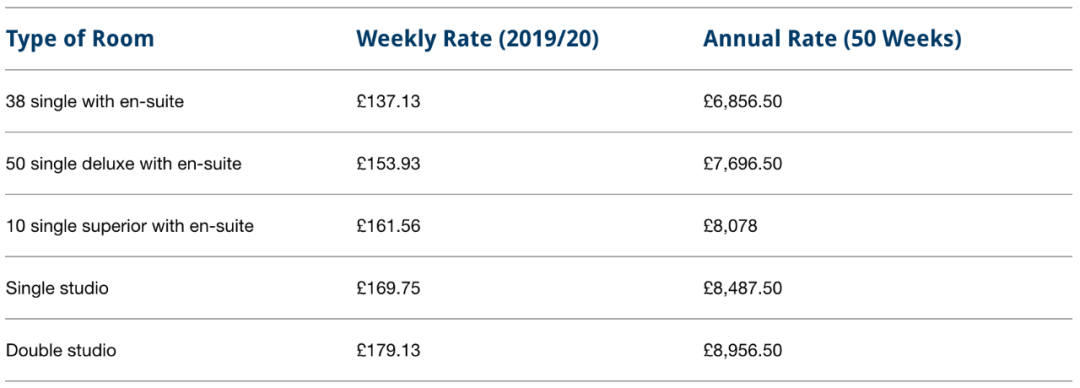
Task: Click the Single studio room type
Action: tap(57, 288)
